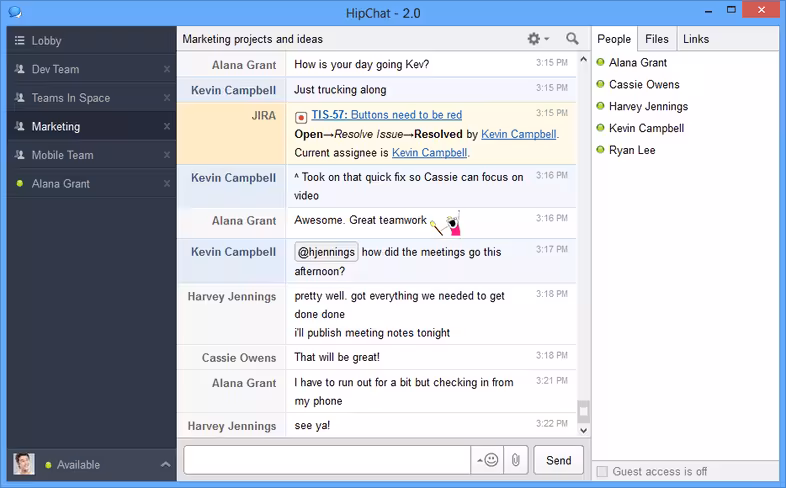Viewport: 786px width, 488px height.
Task: Select Kevin Campbell in People list
Action: (x=646, y=128)
